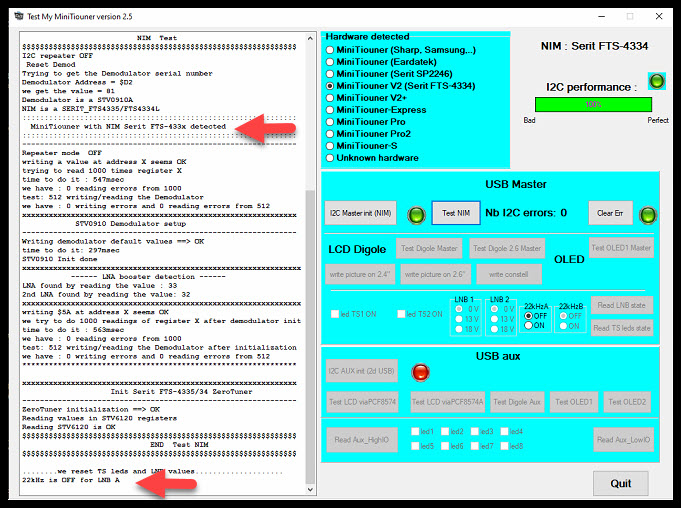681x508 pixels.
Task: Click the Test OLED2 button
Action: [x=627, y=402]
